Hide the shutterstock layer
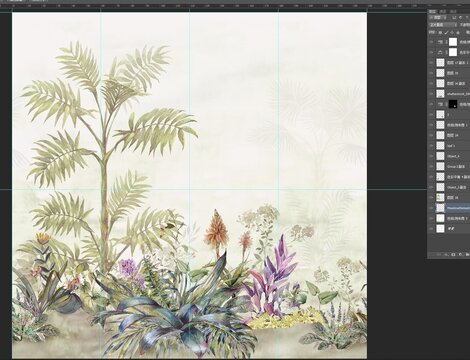Image resolution: width=470 pixels, height=360 pixels. (432, 94)
